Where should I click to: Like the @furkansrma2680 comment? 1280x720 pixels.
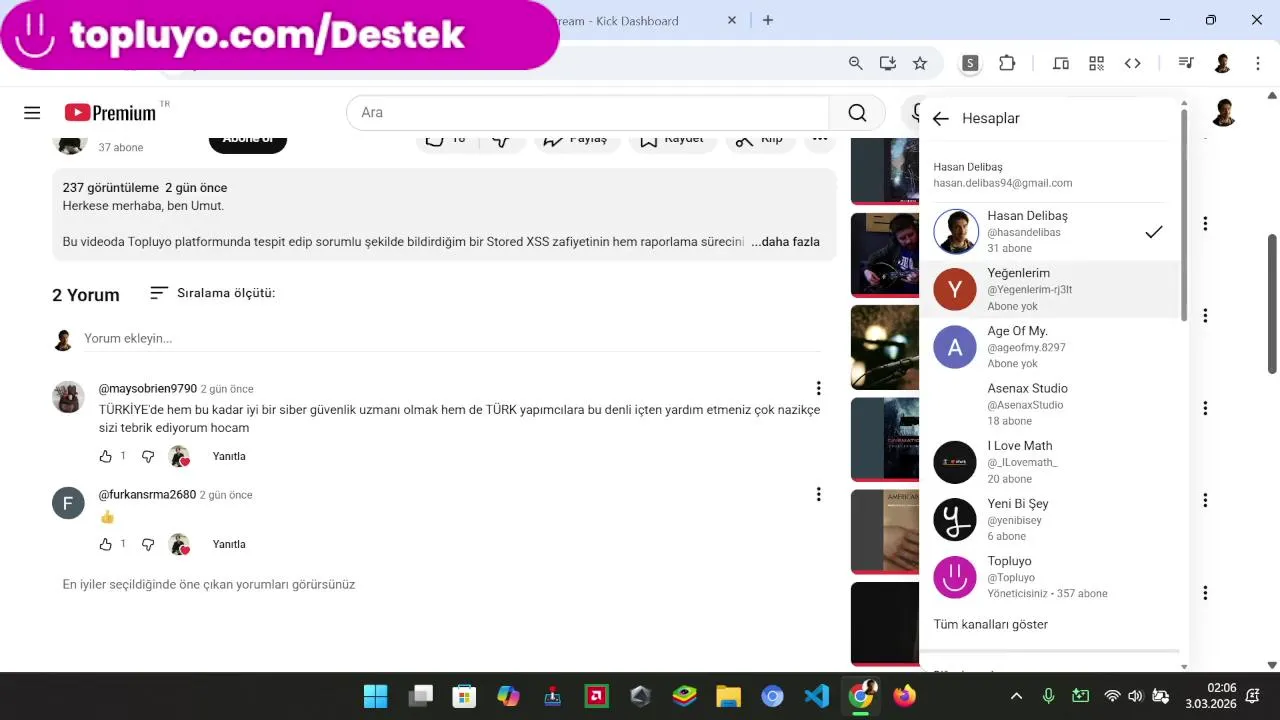point(106,544)
